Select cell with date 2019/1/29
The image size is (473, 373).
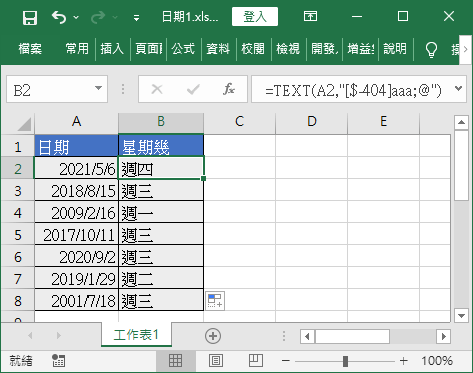pos(76,279)
